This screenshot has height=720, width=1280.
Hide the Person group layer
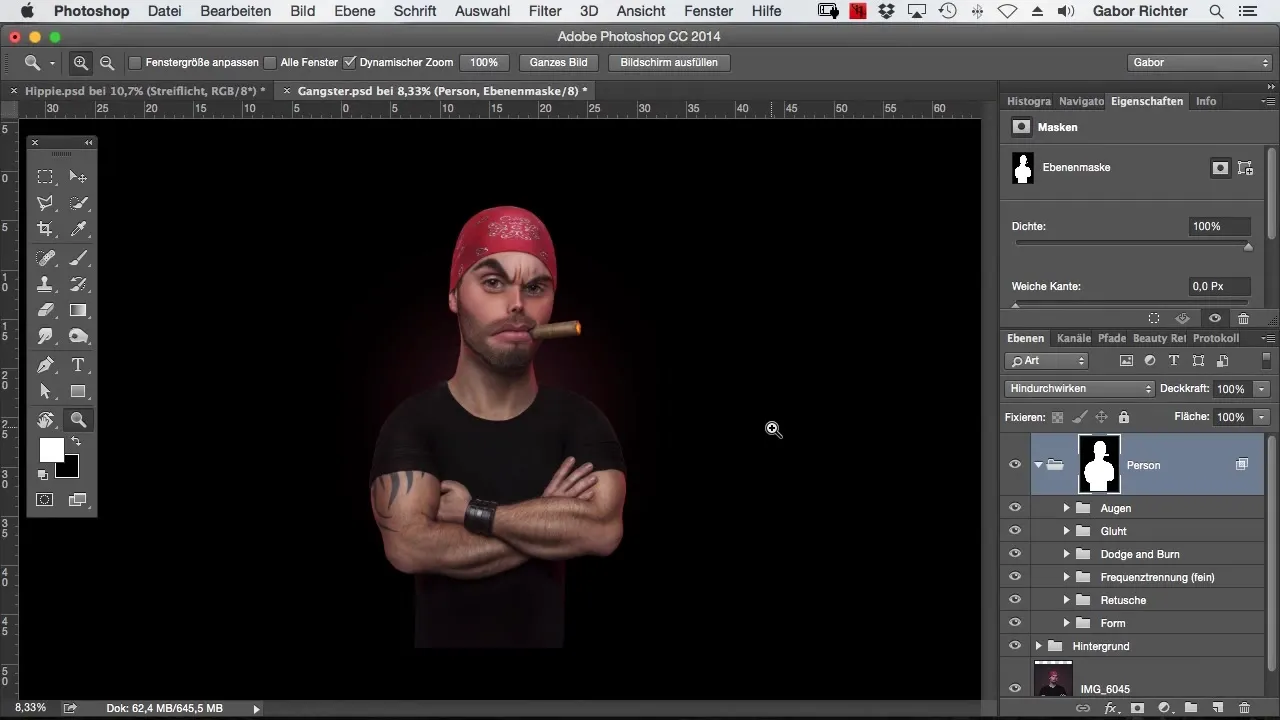1015,465
